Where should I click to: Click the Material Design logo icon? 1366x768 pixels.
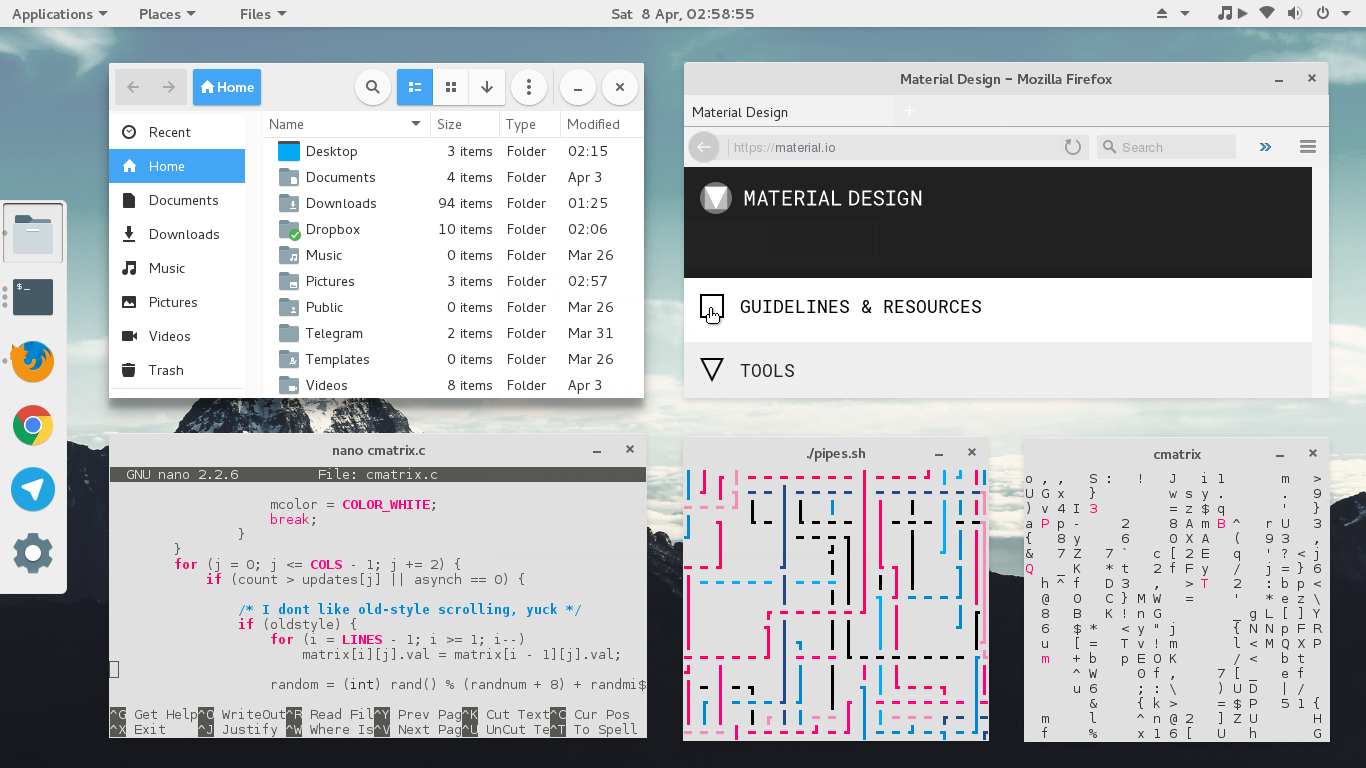715,198
